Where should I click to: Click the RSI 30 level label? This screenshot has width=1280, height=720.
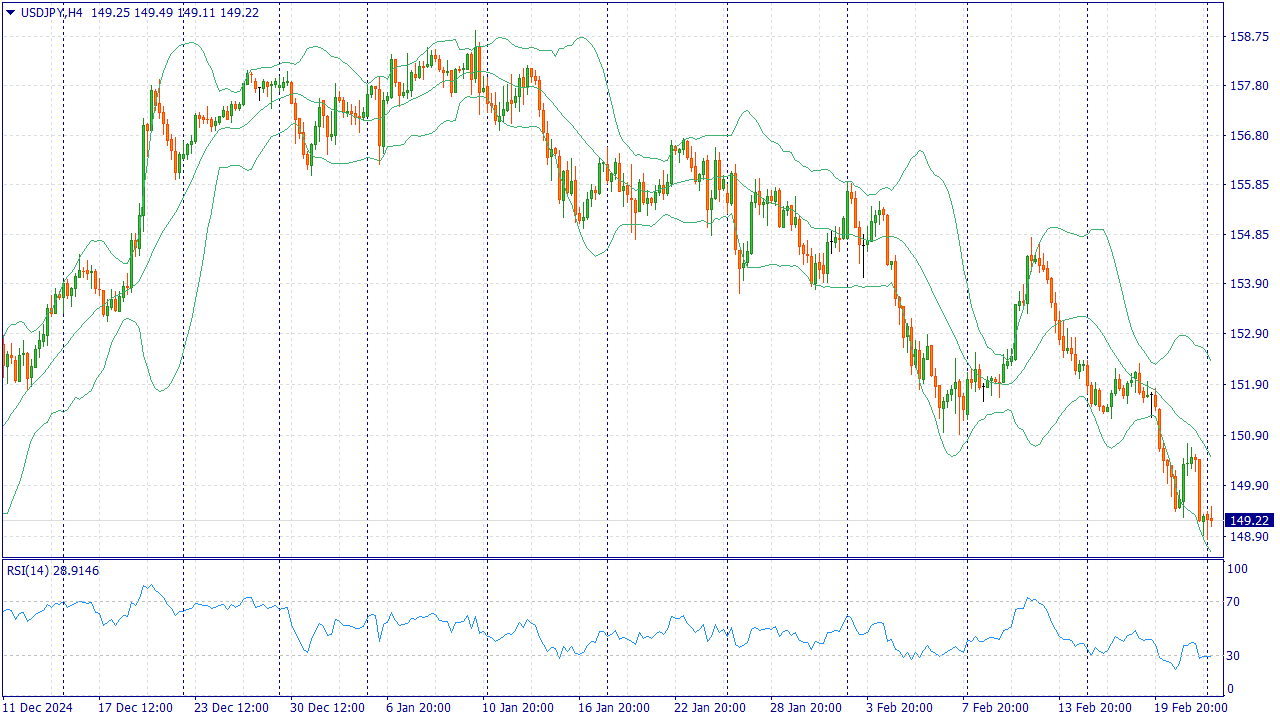[1234, 656]
